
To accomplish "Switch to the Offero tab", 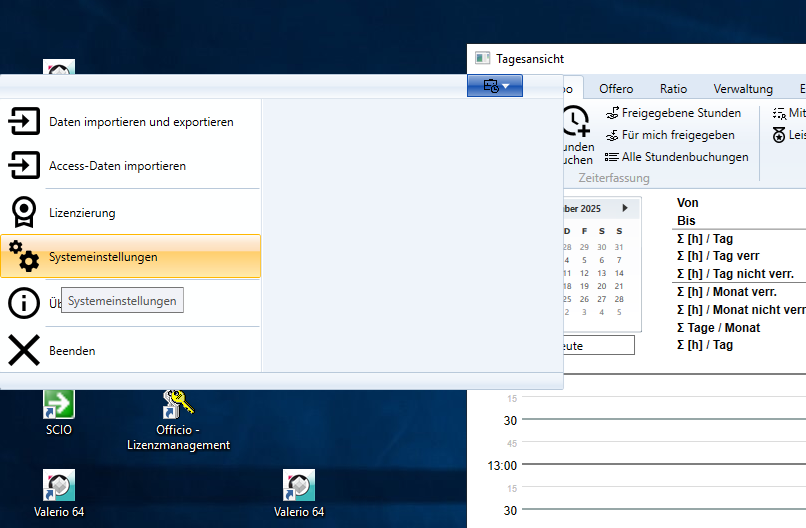I will [616, 89].
